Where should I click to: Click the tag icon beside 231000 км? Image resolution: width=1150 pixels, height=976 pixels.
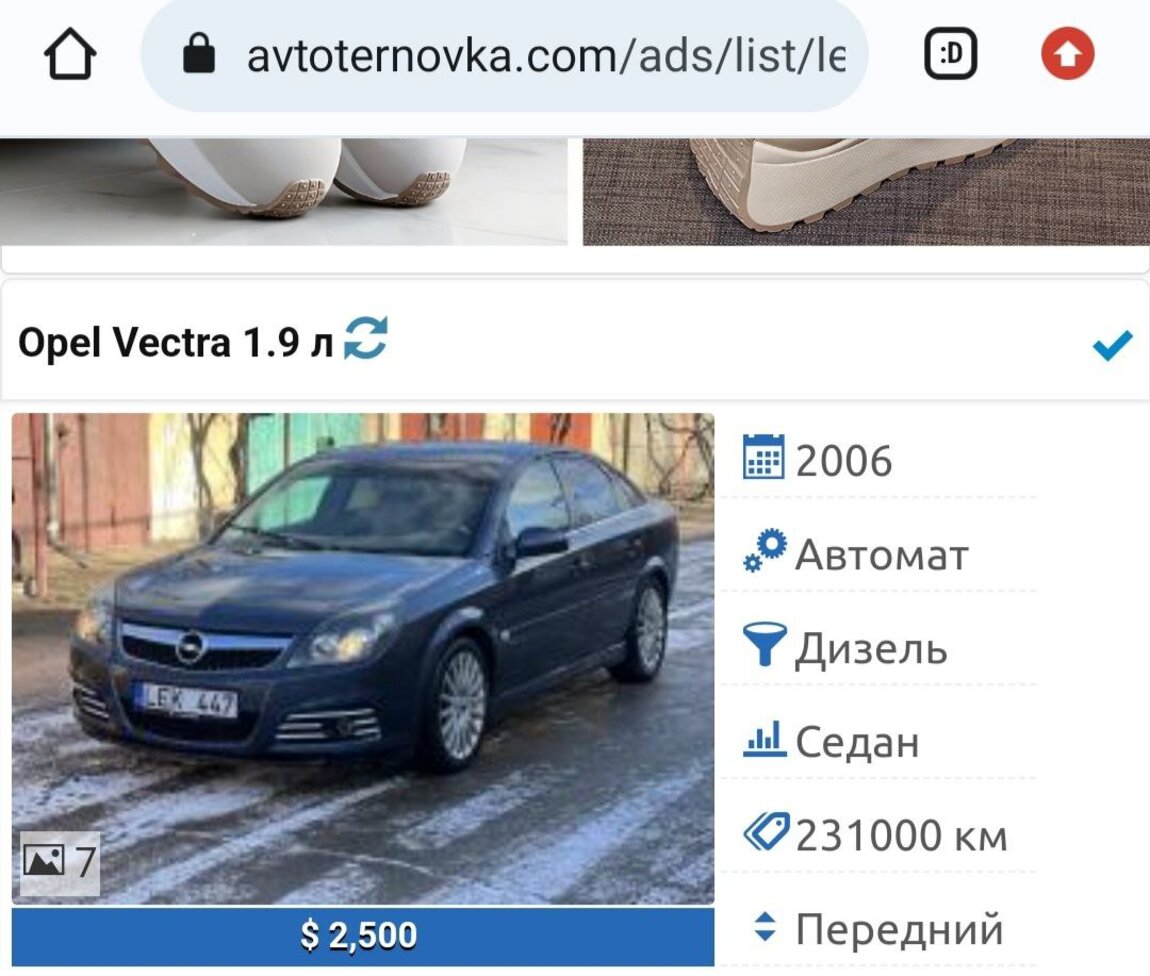pyautogui.click(x=766, y=832)
